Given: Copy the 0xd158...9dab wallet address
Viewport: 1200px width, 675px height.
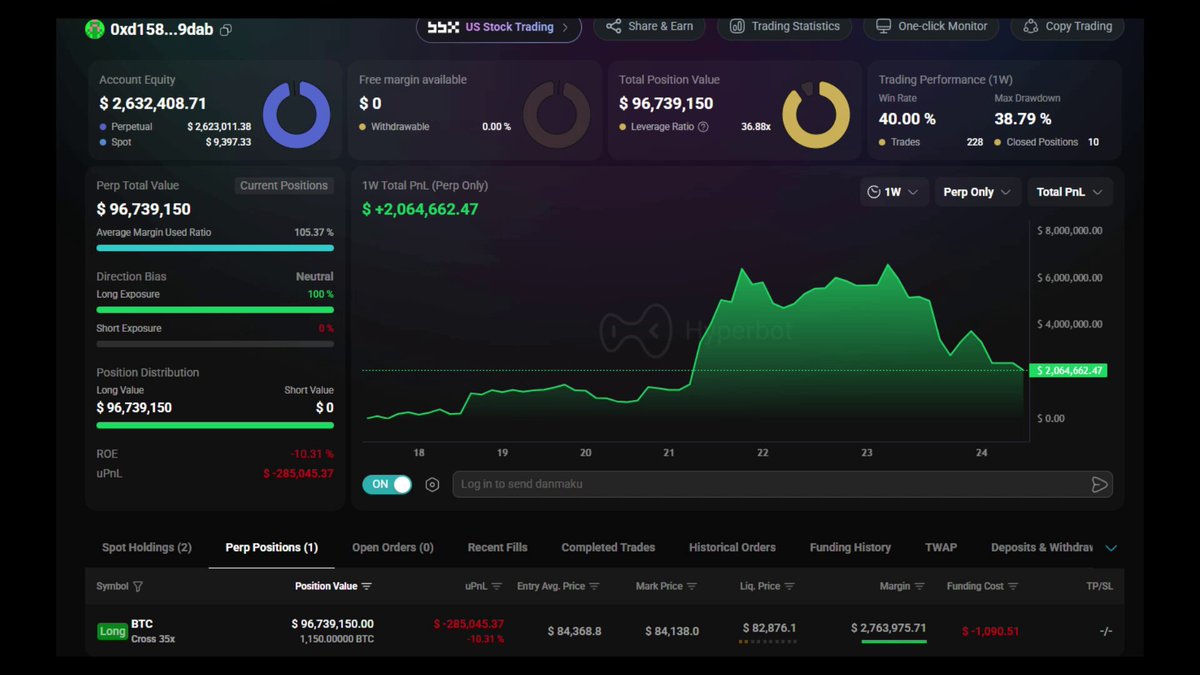Looking at the screenshot, I should [226, 30].
